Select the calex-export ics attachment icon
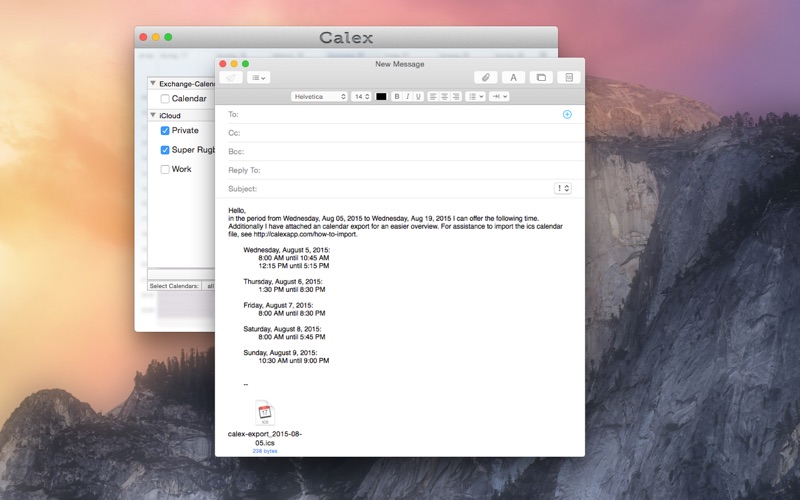Image resolution: width=800 pixels, height=500 pixels. (x=264, y=413)
